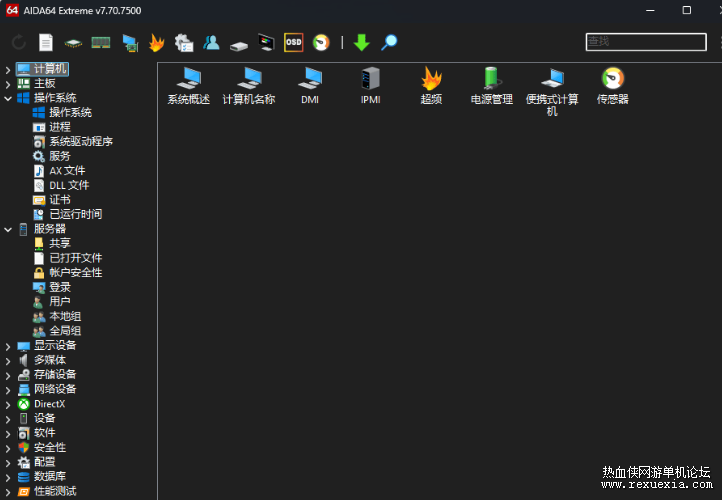Image resolution: width=722 pixels, height=500 pixels.
Task: Expand the 存储设备 tree node
Action: coord(8,375)
